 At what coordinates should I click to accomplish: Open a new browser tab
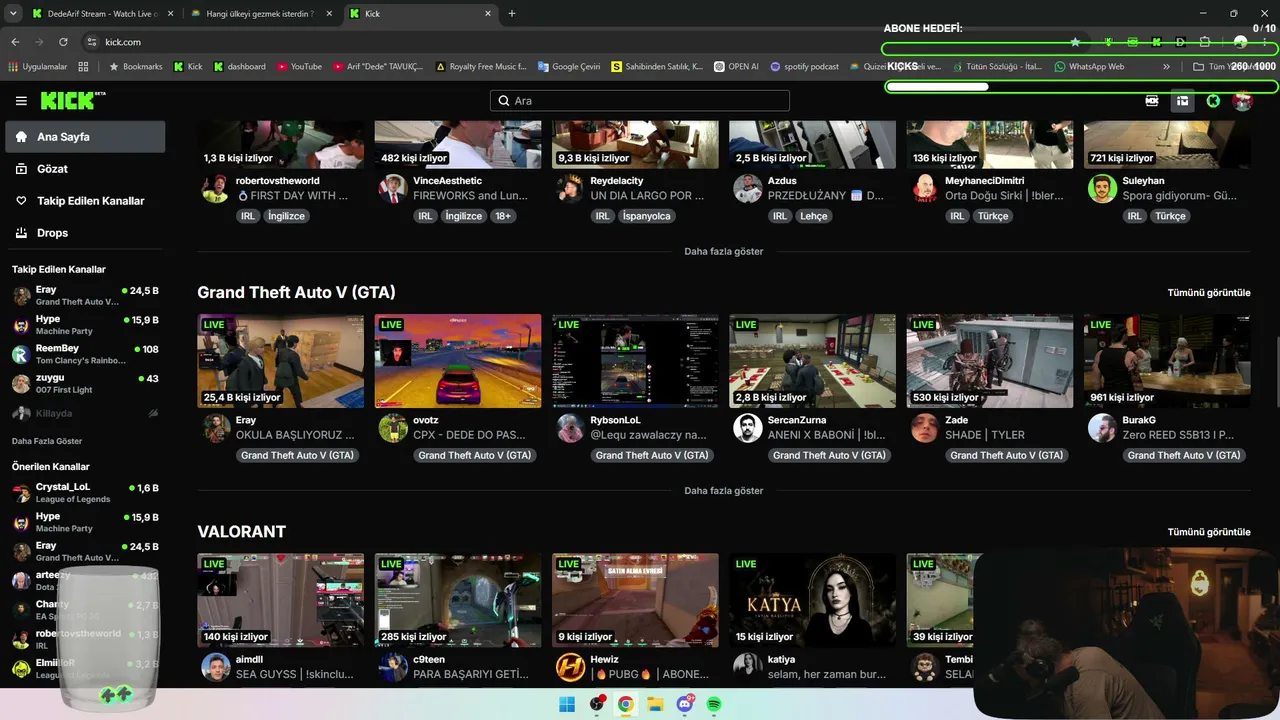coord(512,14)
